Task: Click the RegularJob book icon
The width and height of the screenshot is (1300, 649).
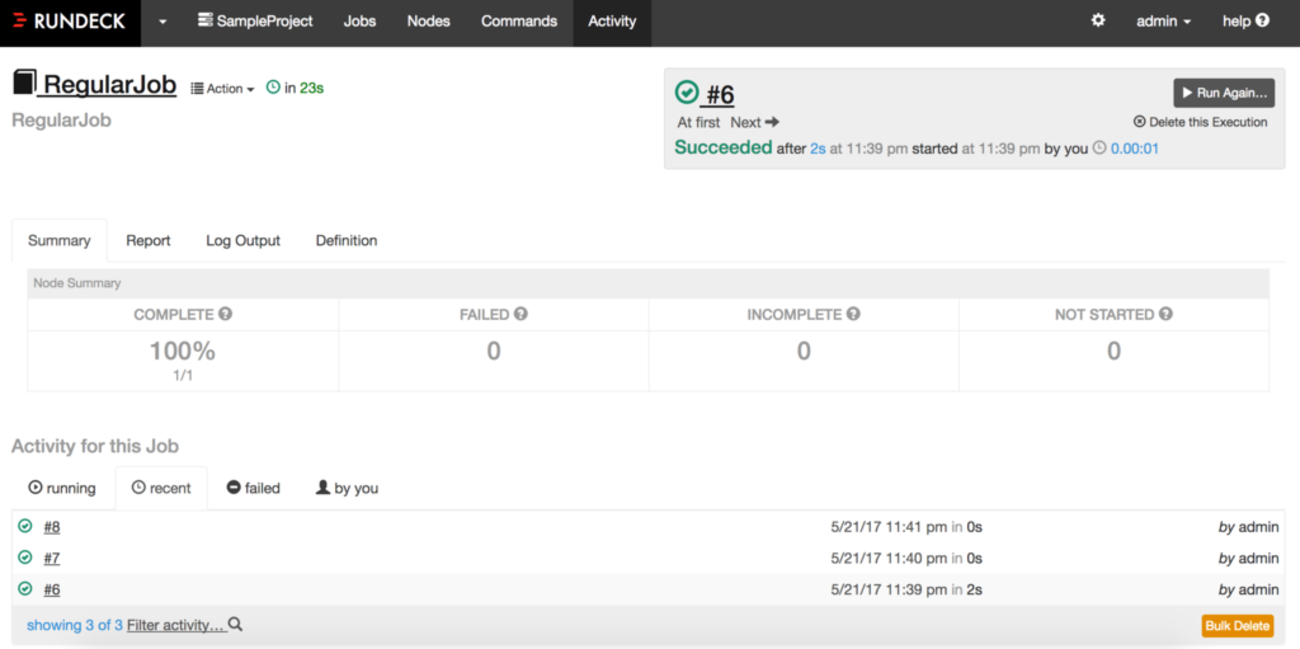Action: (24, 83)
